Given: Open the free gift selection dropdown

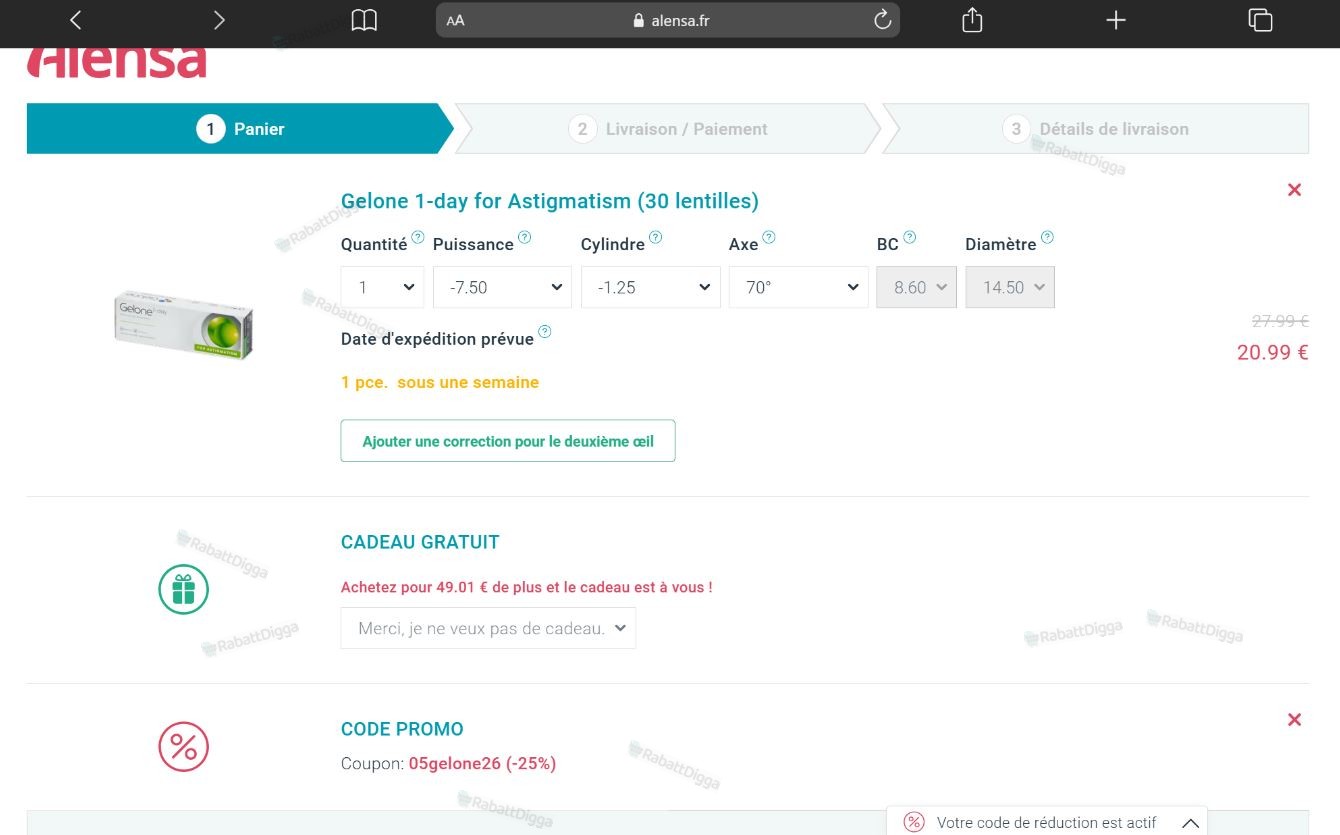Looking at the screenshot, I should pyautogui.click(x=488, y=628).
